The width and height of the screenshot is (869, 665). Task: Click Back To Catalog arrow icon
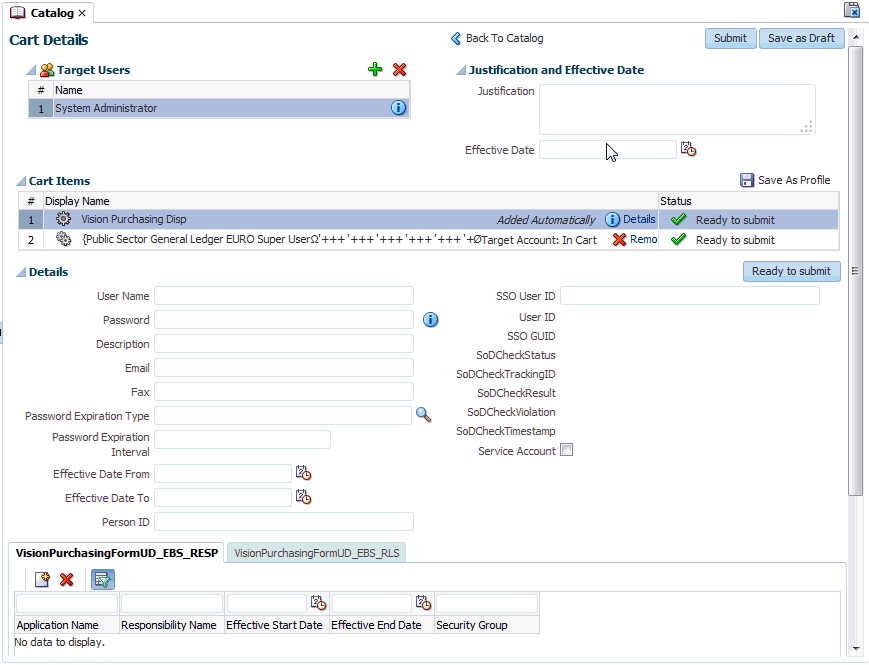(x=456, y=38)
